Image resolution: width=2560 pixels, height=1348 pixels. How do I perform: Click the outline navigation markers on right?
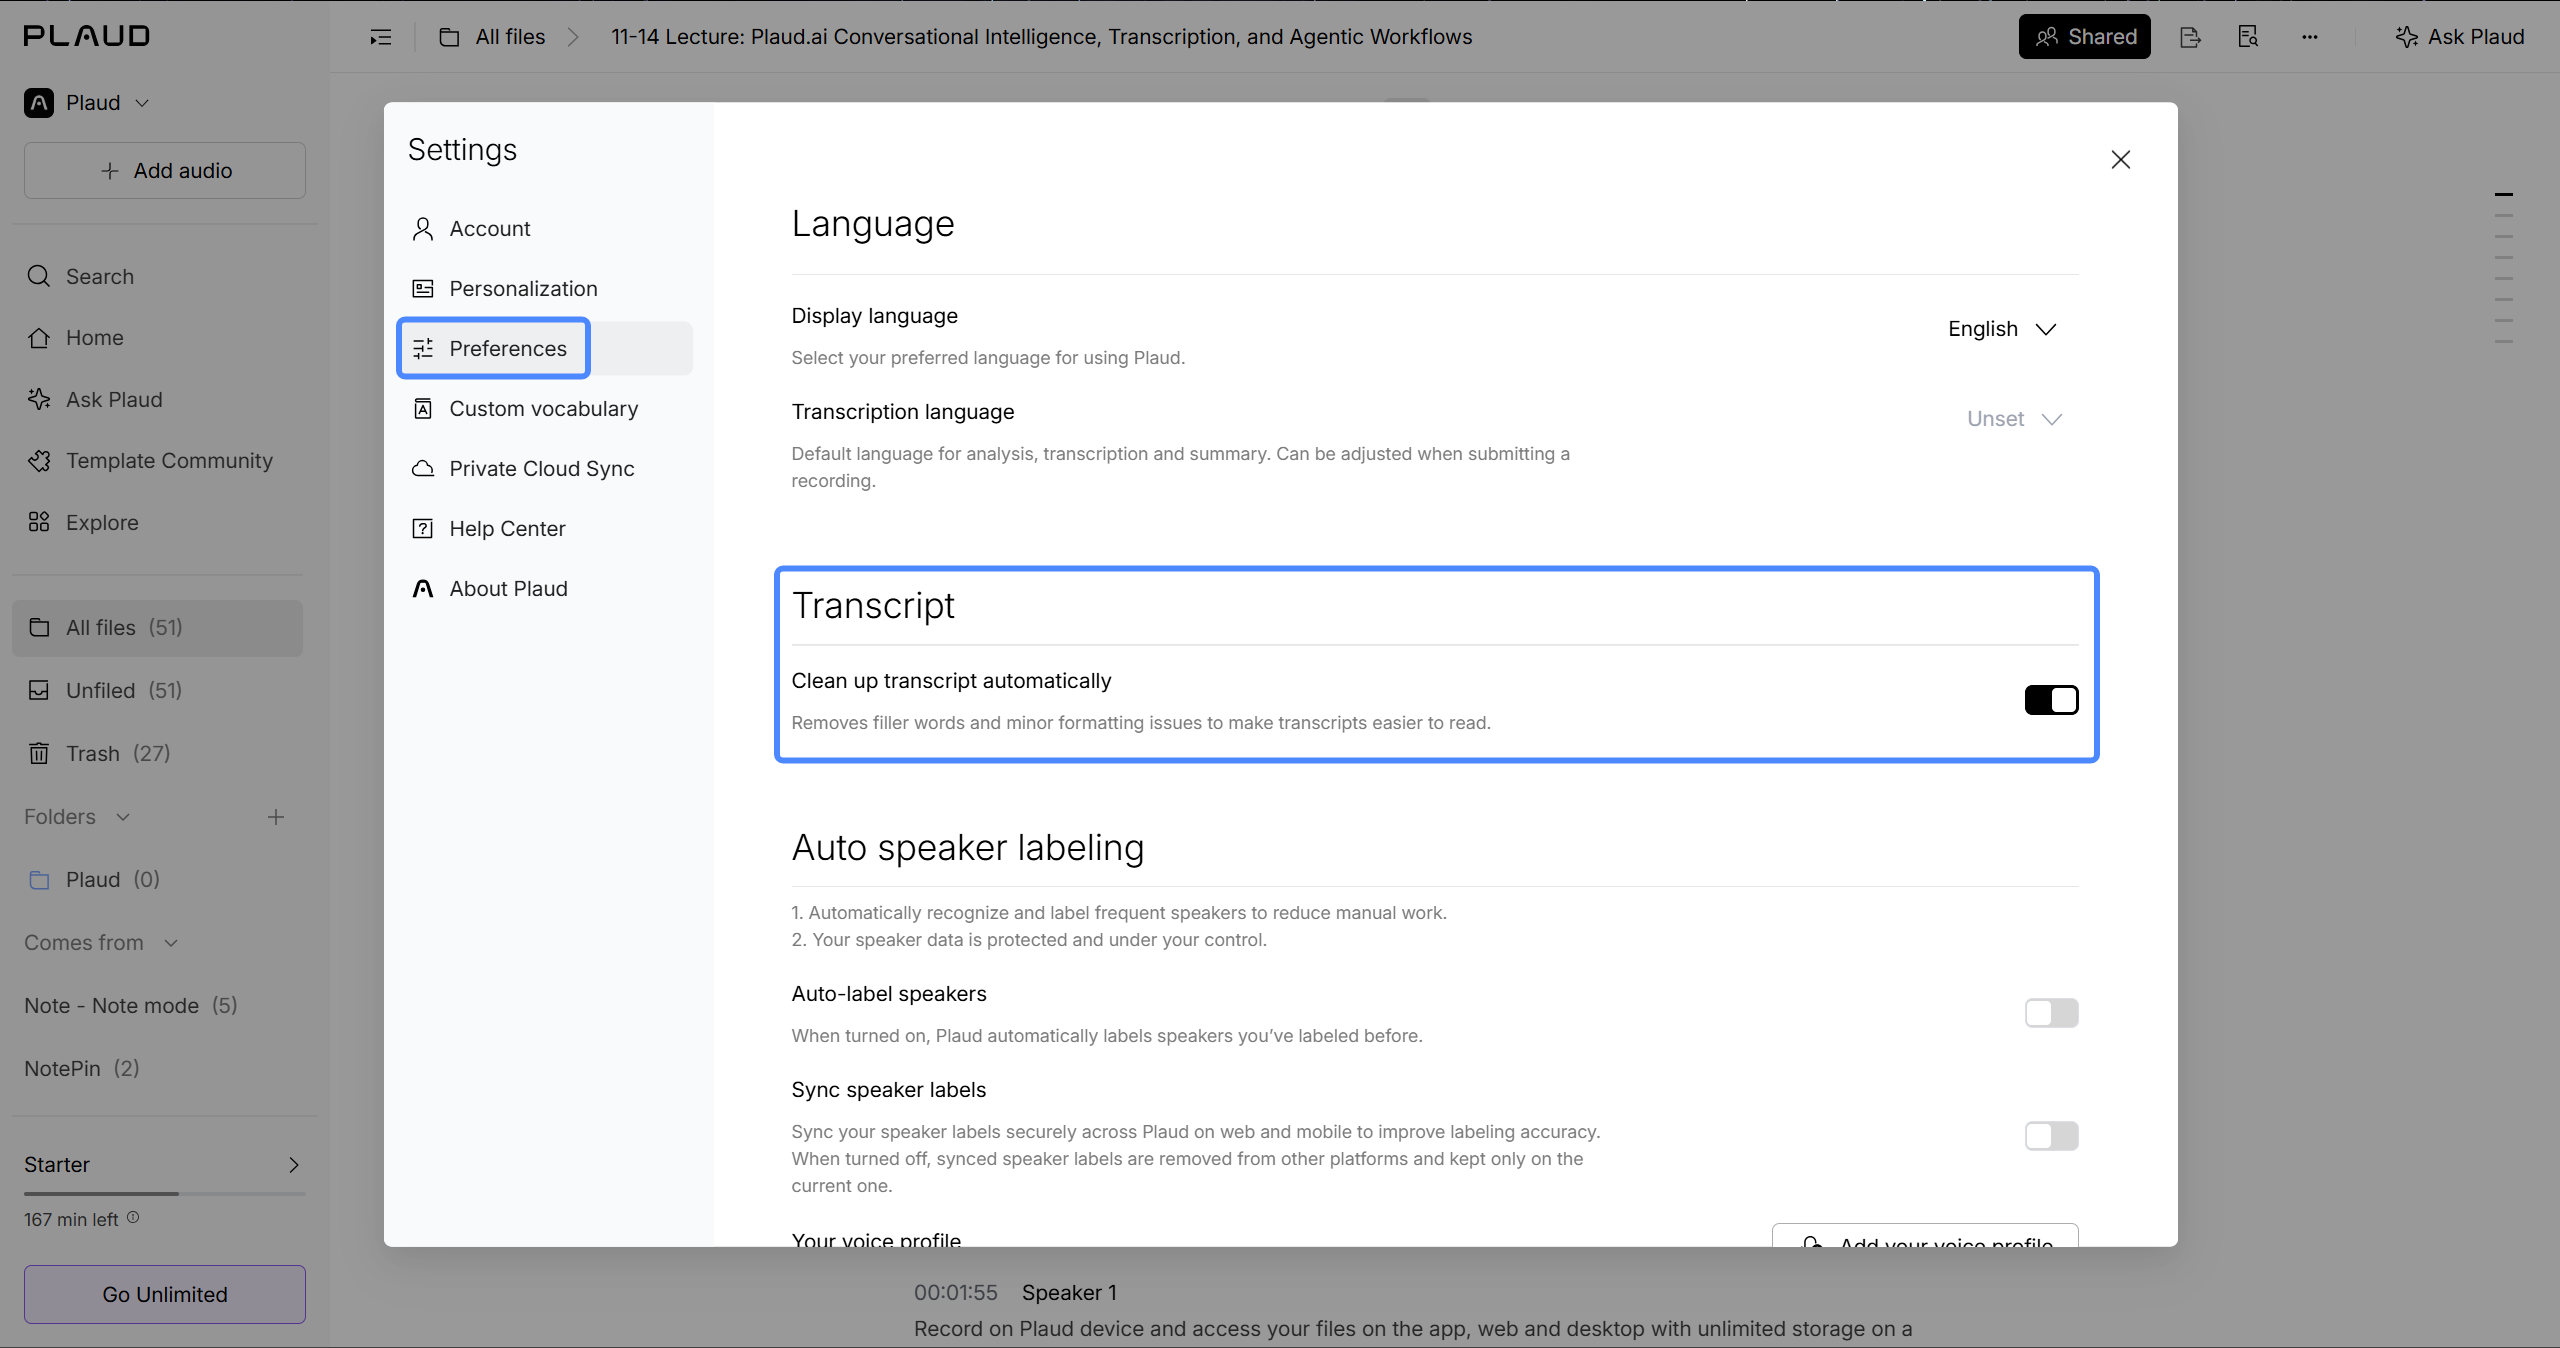point(2504,268)
